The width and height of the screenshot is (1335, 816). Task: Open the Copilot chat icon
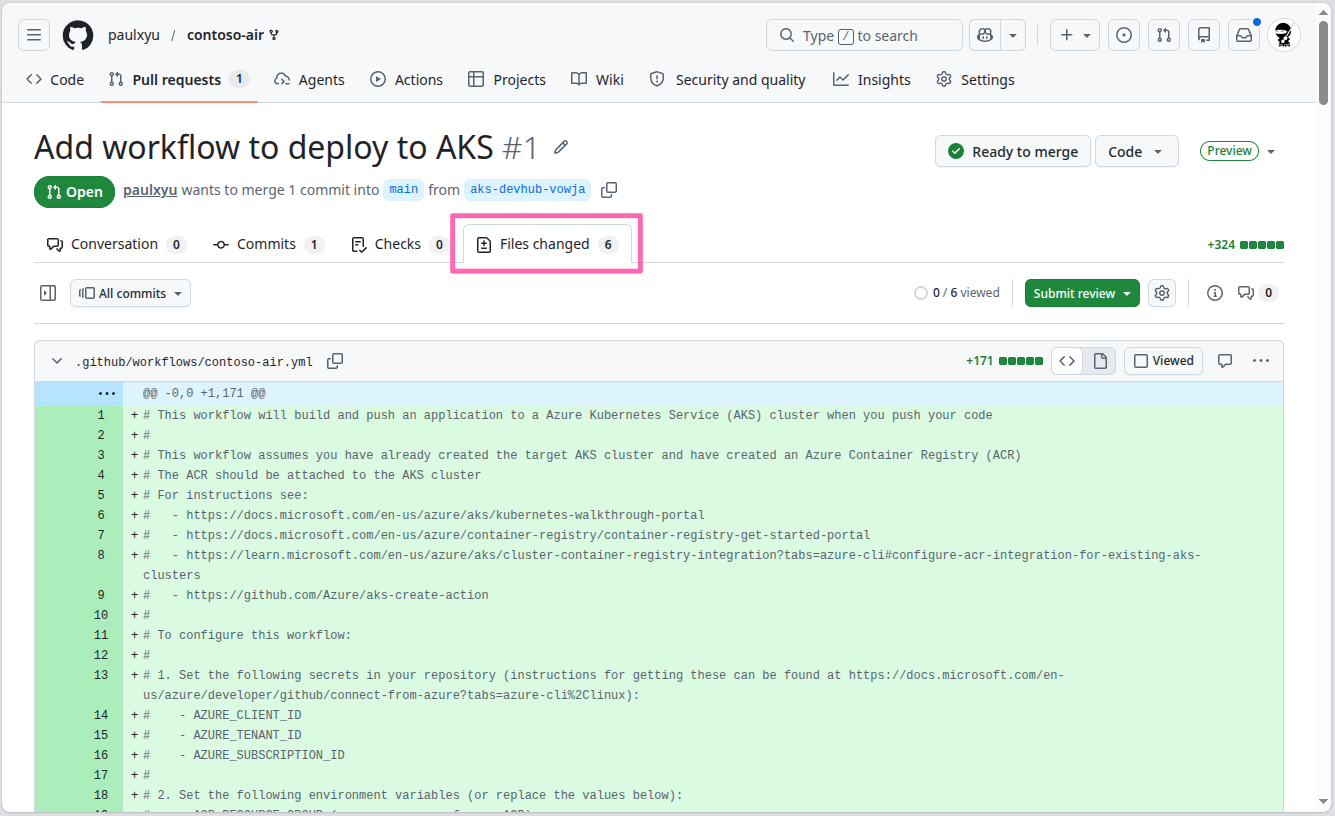pos(985,35)
